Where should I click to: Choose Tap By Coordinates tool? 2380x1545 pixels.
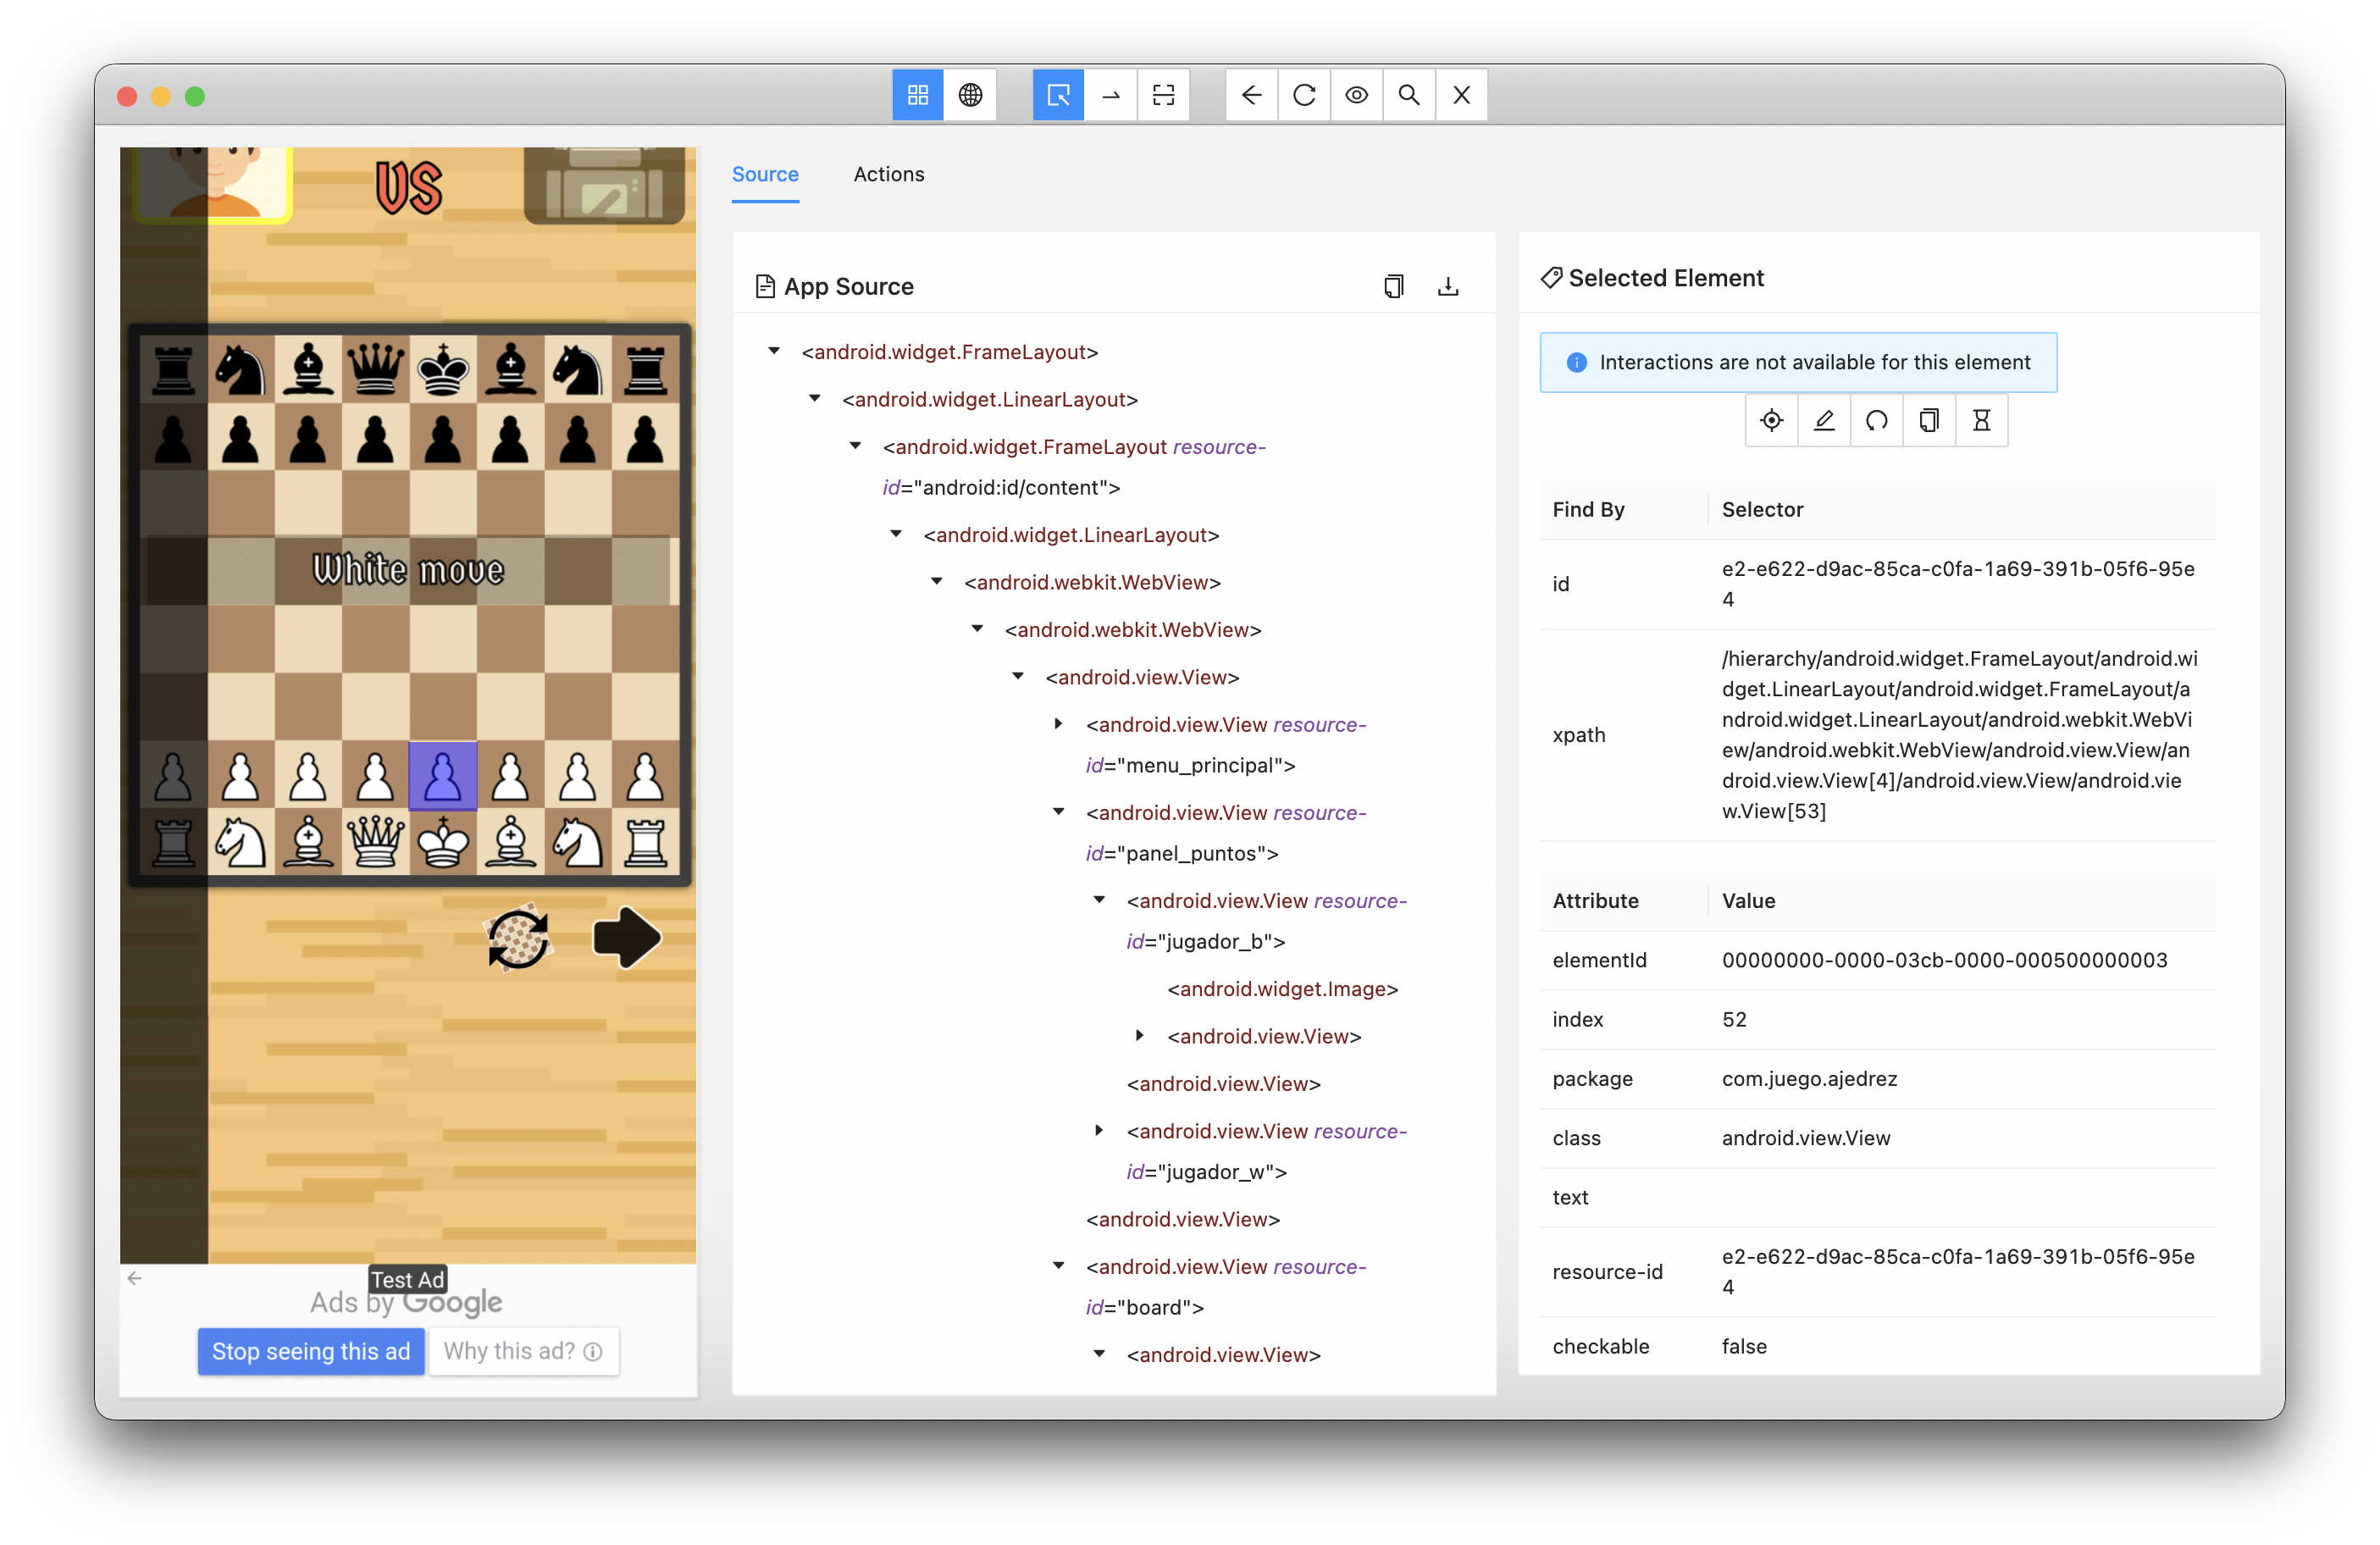click(1163, 95)
